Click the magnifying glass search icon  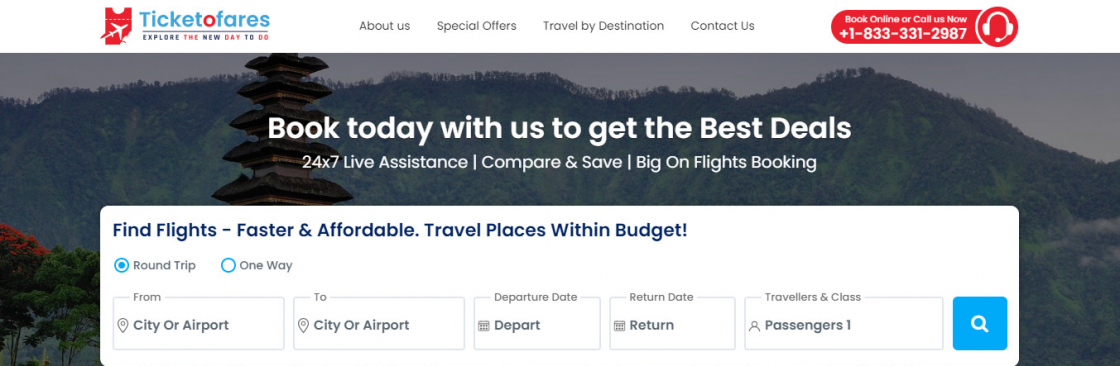(x=979, y=324)
